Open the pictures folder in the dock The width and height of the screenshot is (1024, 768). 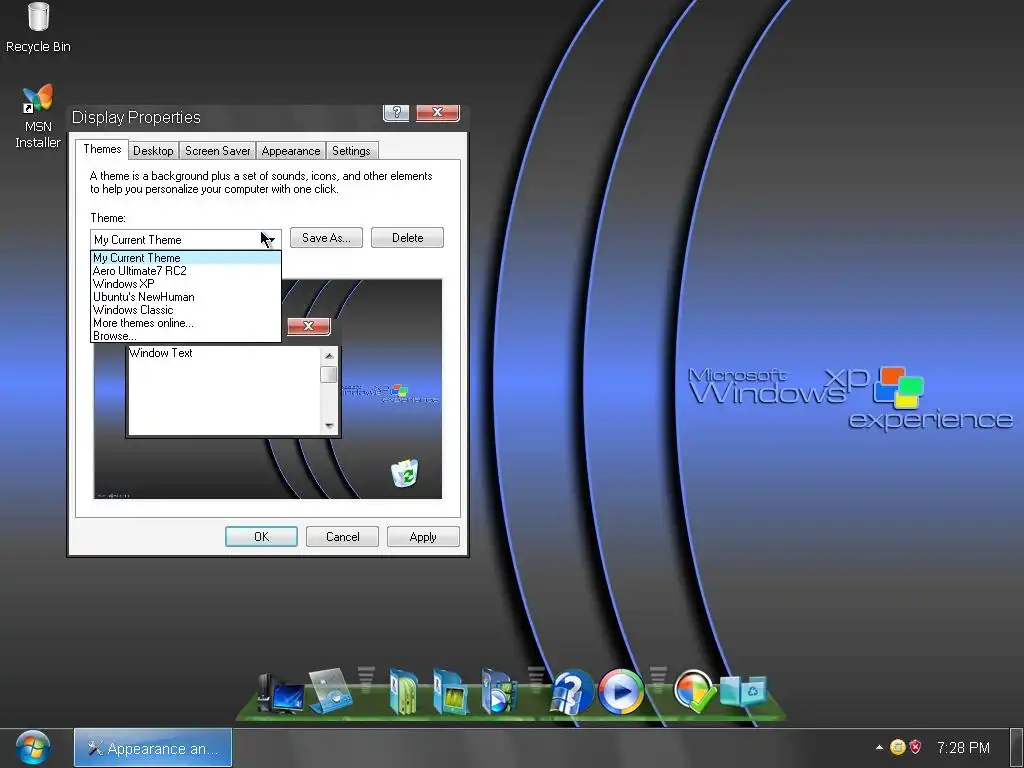(450, 692)
